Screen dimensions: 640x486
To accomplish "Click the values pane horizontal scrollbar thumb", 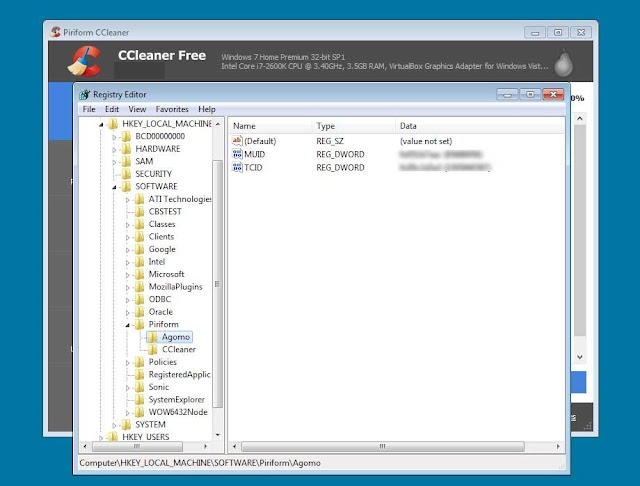I will 382,446.
